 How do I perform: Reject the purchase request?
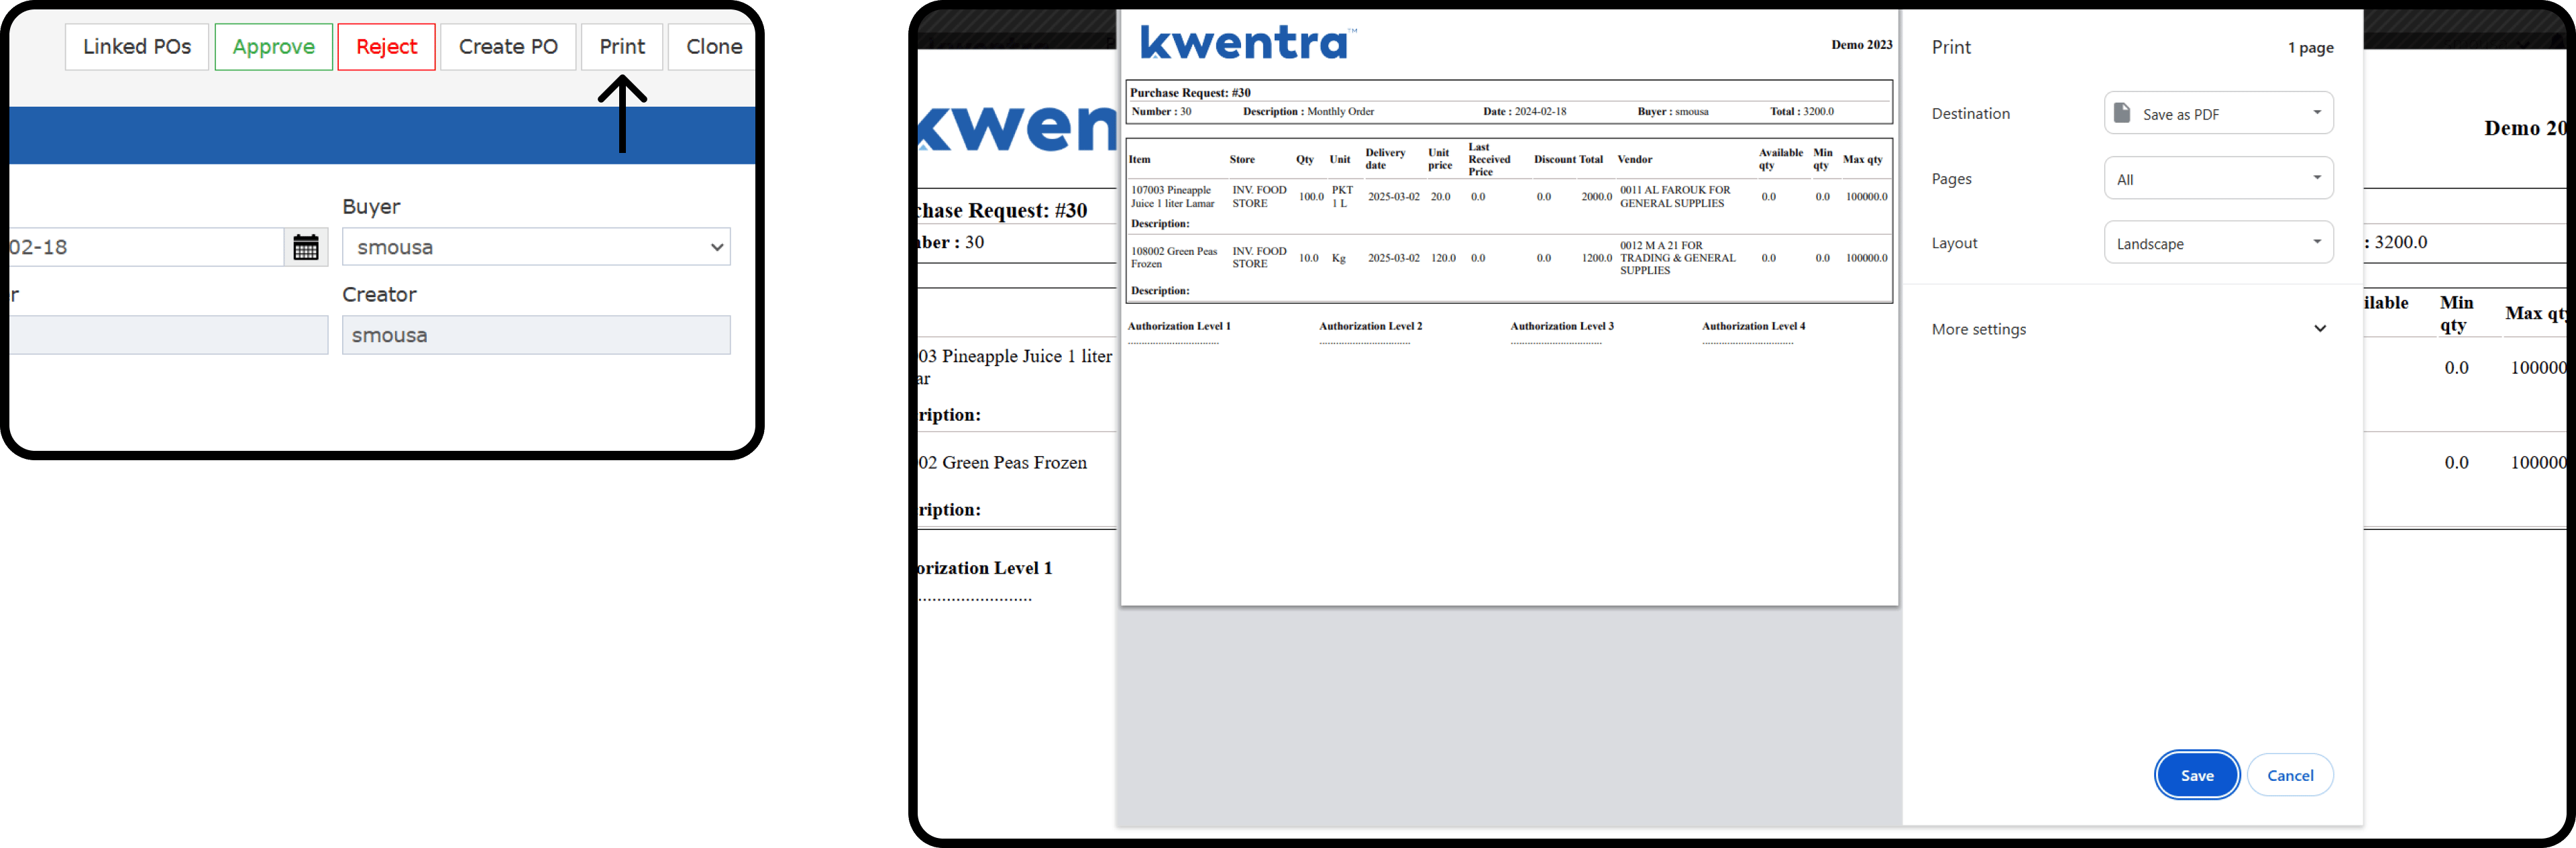(386, 47)
